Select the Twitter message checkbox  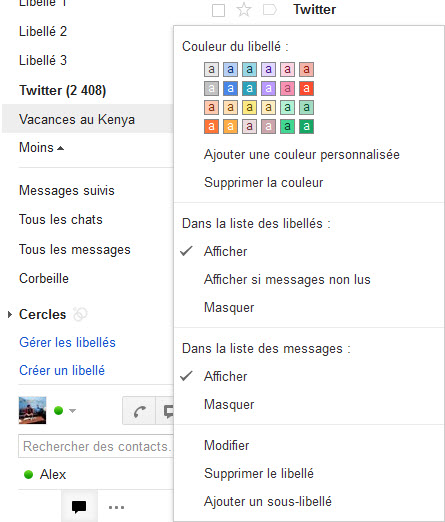218,10
